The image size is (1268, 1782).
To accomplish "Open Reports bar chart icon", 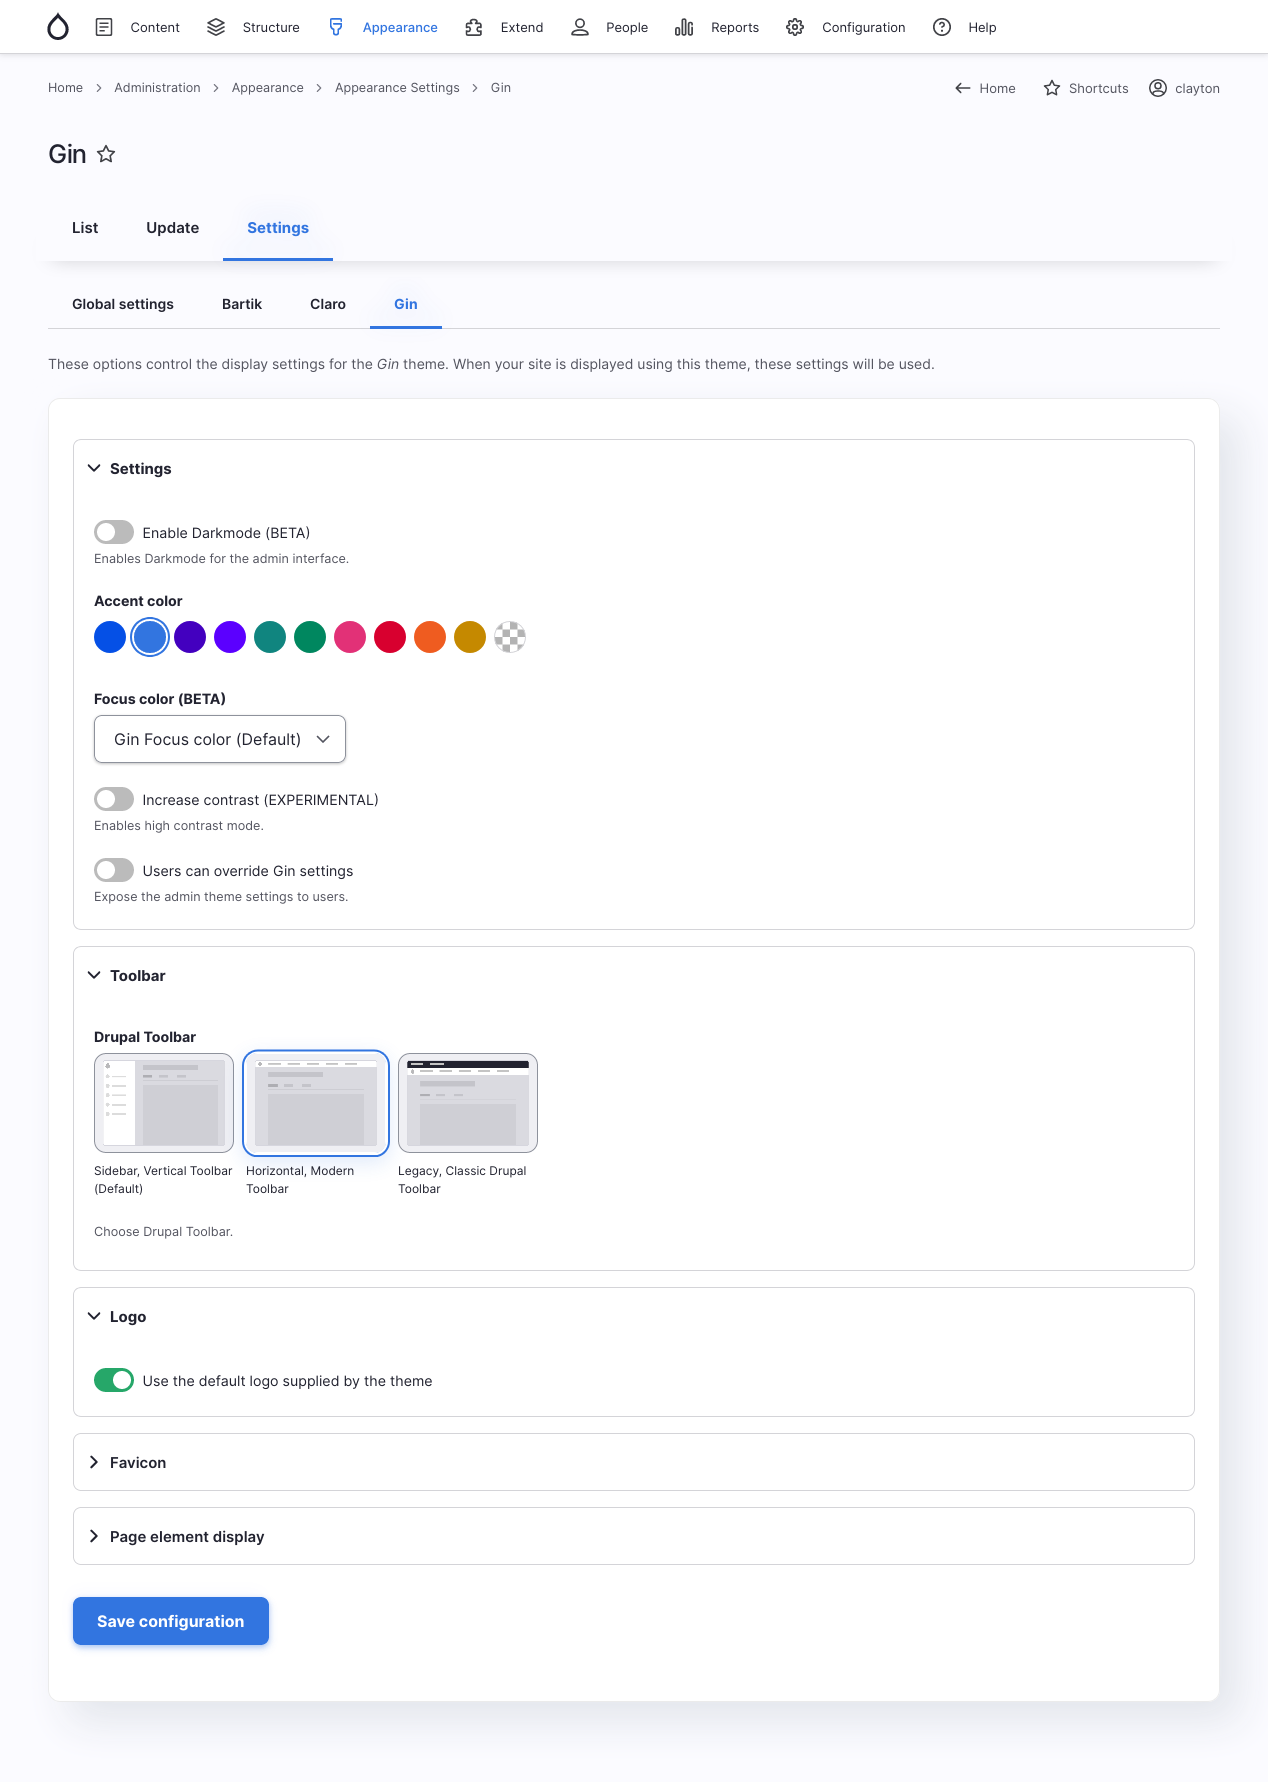I will click(684, 27).
